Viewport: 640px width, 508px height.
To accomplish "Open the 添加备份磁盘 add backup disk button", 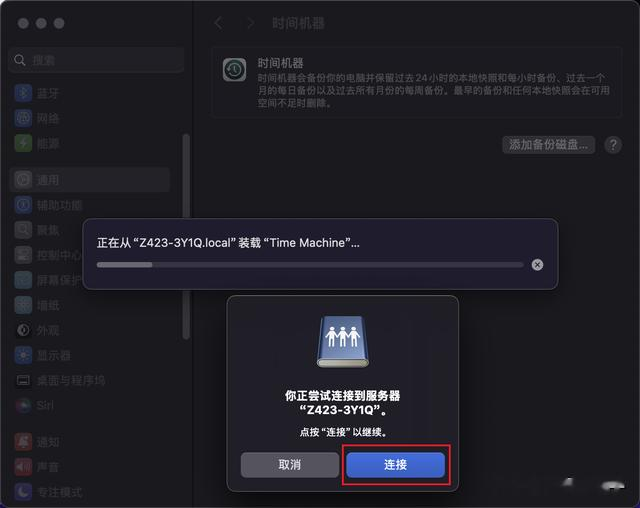I will pyautogui.click(x=548, y=144).
